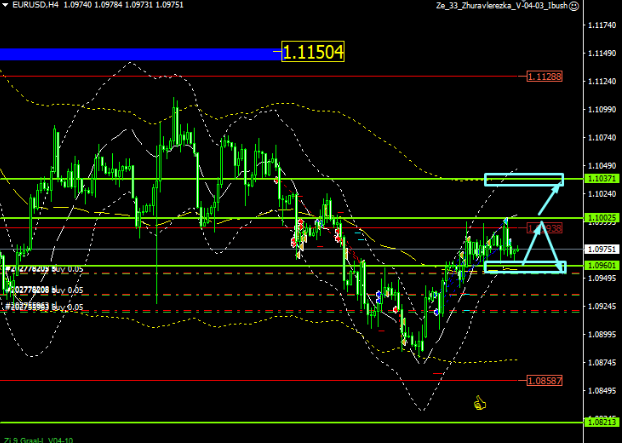Select the upper cyan rectangle near 1.10371
Screen dimensions: 623x446
click(524, 180)
